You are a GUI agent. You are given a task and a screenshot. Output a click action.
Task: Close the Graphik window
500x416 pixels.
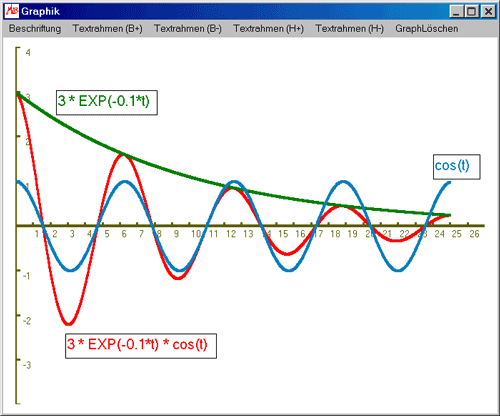click(x=488, y=12)
